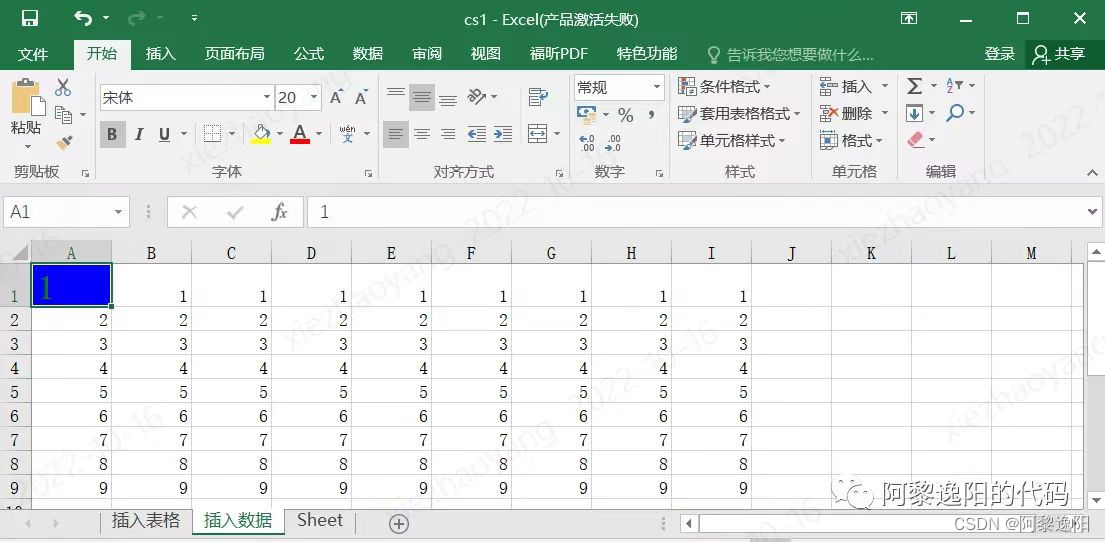Open 套用表格格式 table format menu

click(739, 113)
